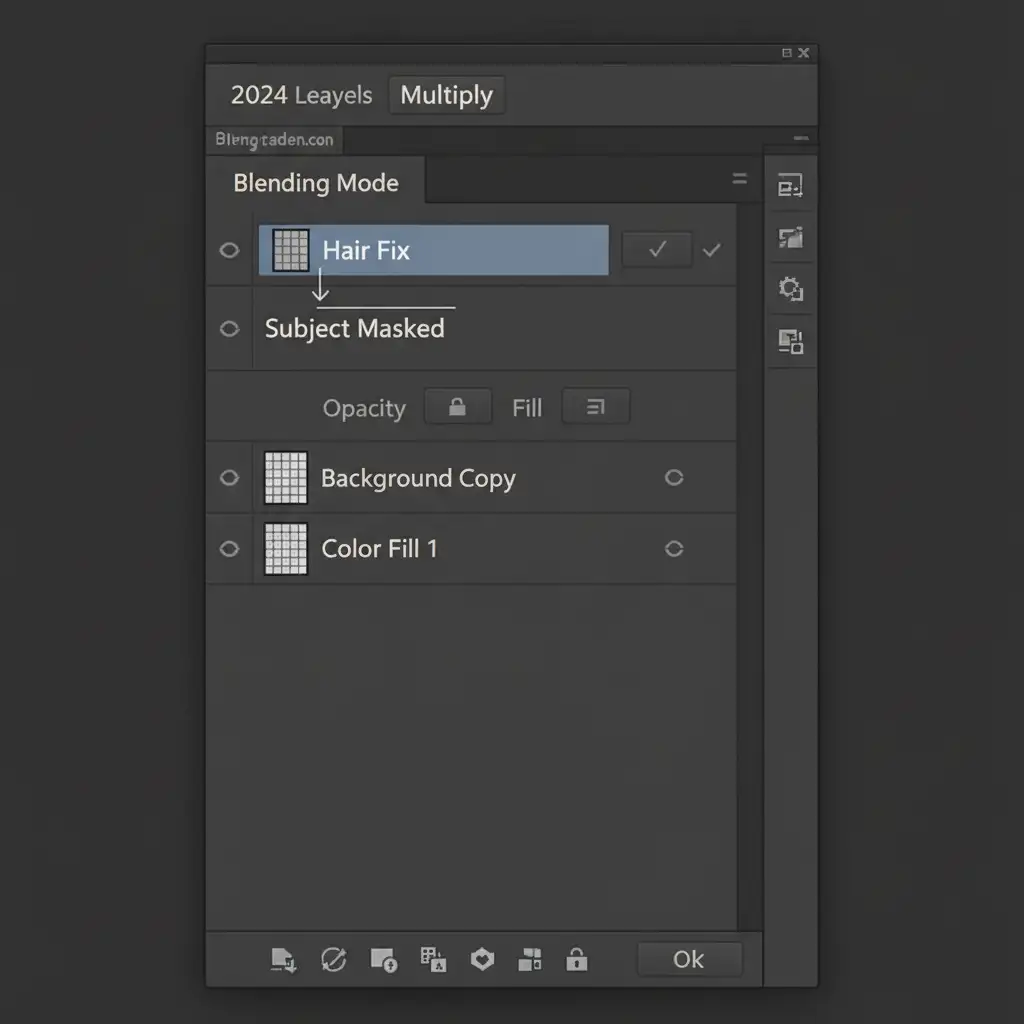Click the heart-shaped icon in the bottom toolbar
Screen dimensions: 1024x1024
point(483,960)
